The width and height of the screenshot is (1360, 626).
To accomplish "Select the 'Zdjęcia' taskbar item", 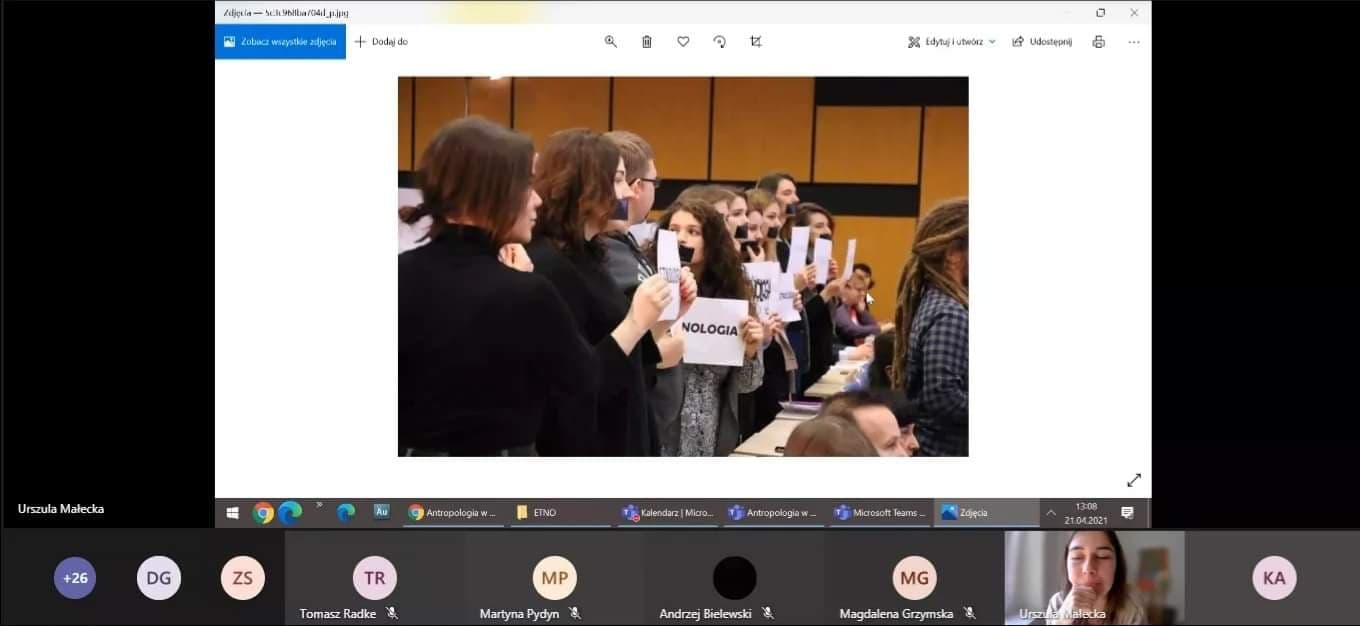I will (986, 512).
